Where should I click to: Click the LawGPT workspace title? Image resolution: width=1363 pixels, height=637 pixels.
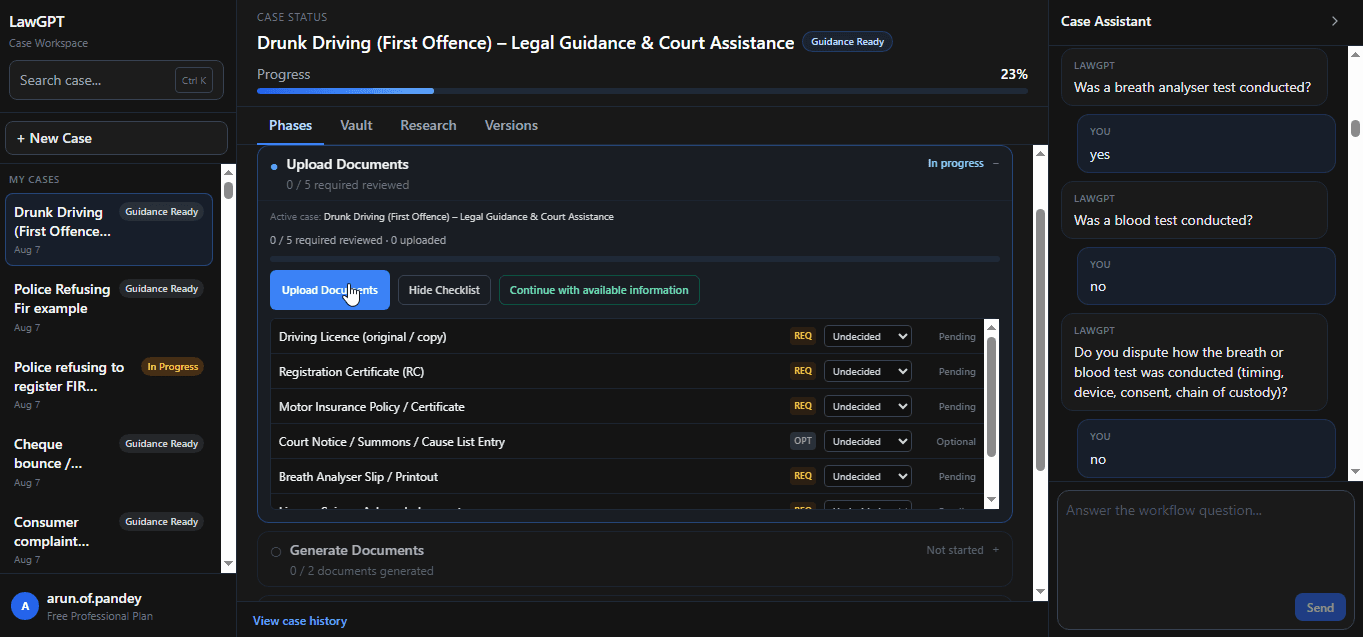[38, 21]
